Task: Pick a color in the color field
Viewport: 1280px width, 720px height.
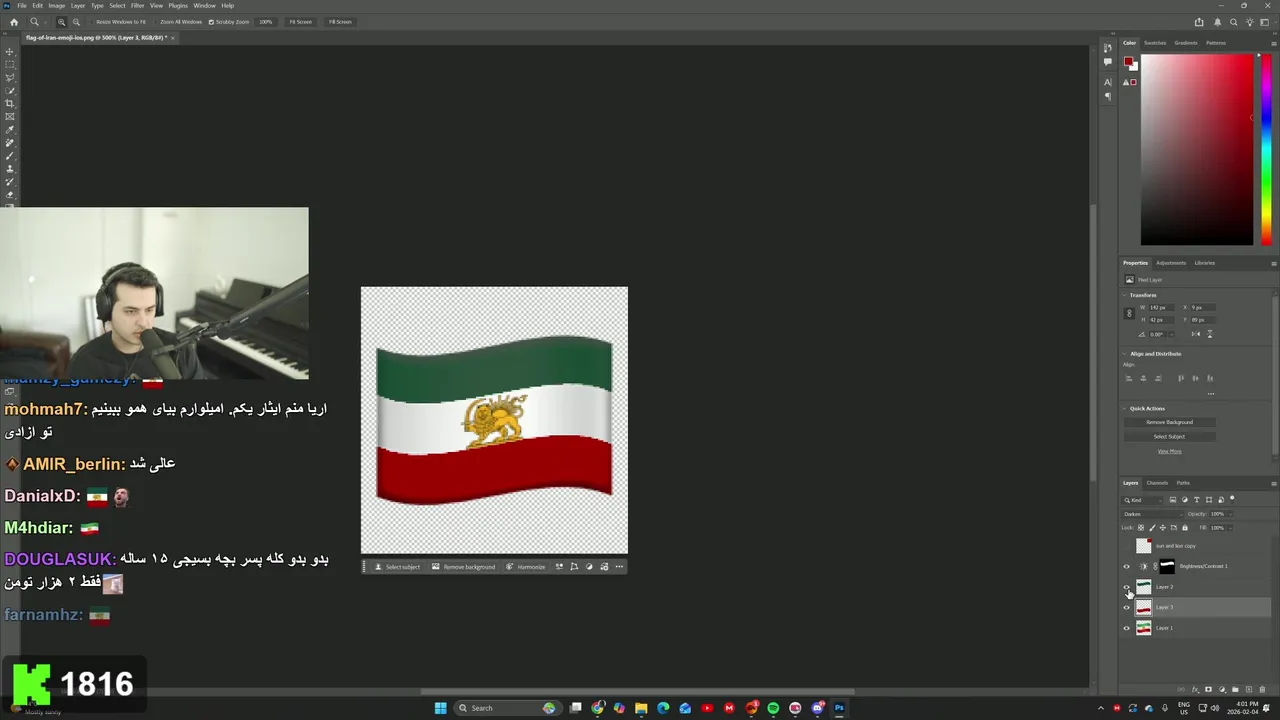Action: click(x=1197, y=149)
